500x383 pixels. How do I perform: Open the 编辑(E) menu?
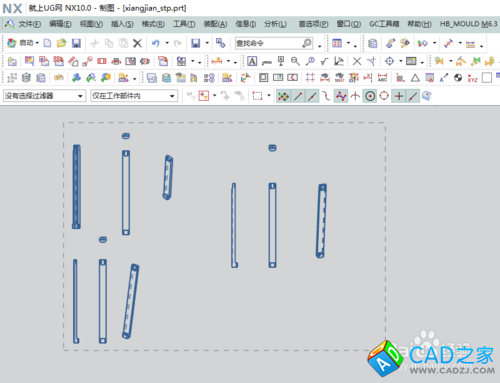(x=60, y=24)
